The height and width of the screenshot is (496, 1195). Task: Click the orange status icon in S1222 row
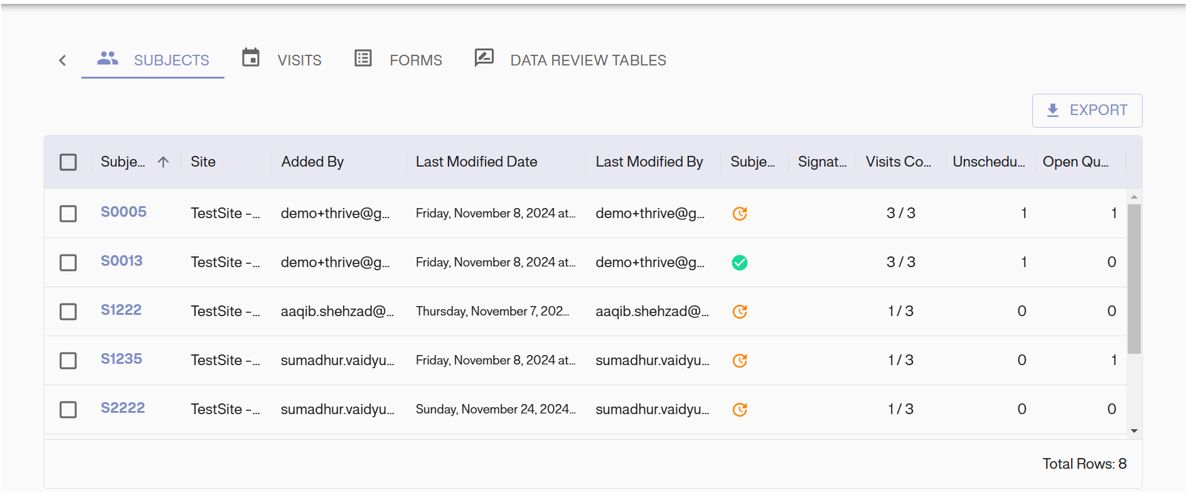740,312
